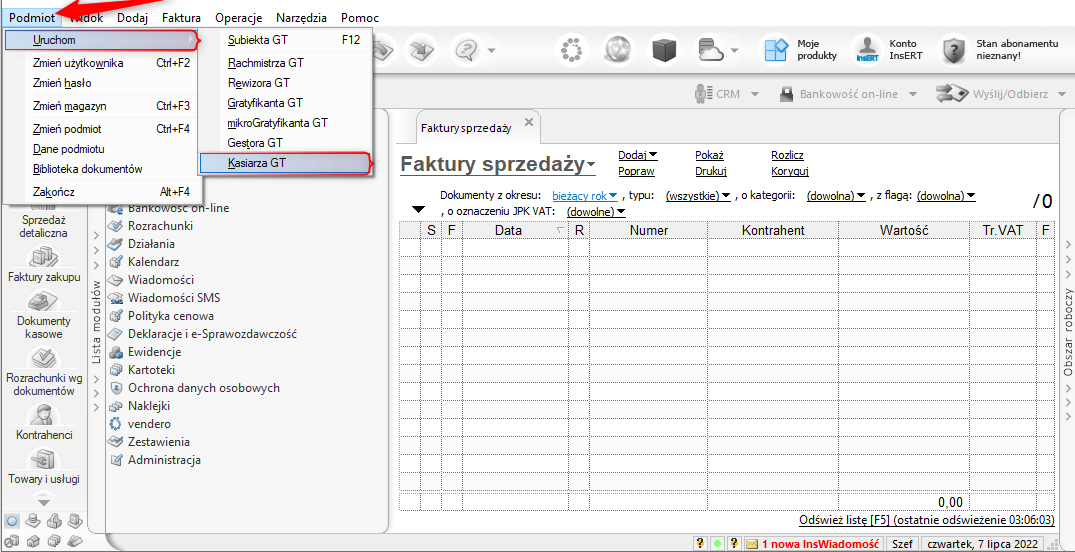1075x552 pixels.
Task: Click the green dot status indicator
Action: pos(717,544)
